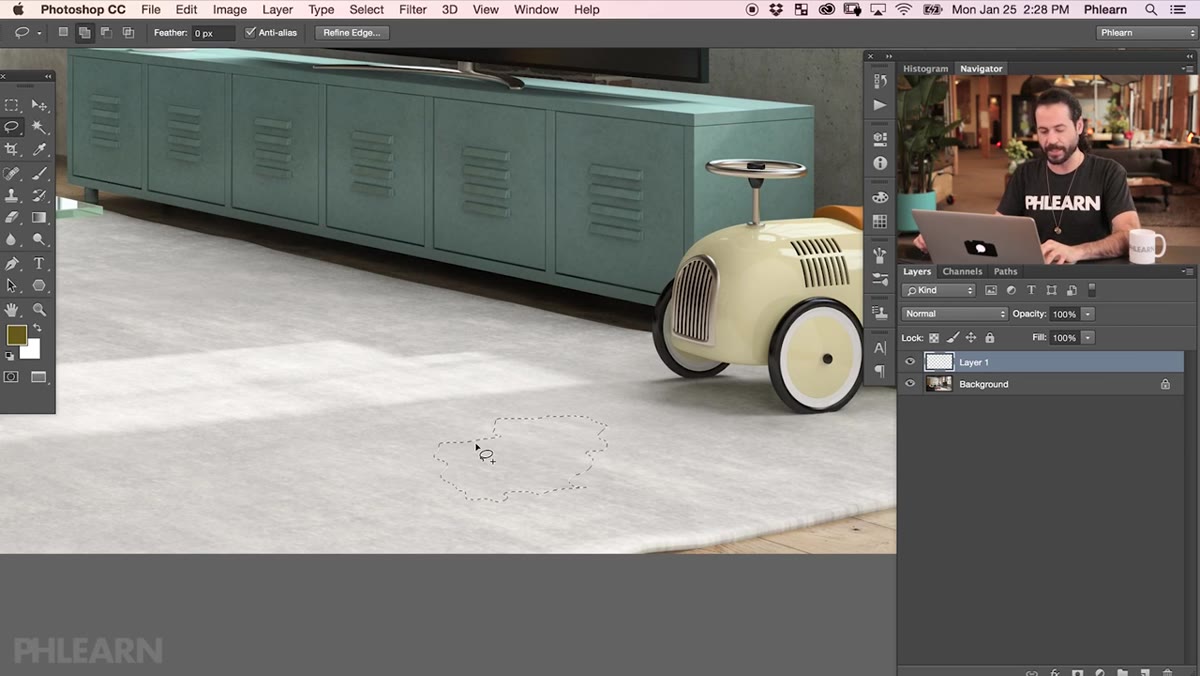The image size is (1200, 676).
Task: Select the Clone Stamp tool
Action: tap(12, 196)
